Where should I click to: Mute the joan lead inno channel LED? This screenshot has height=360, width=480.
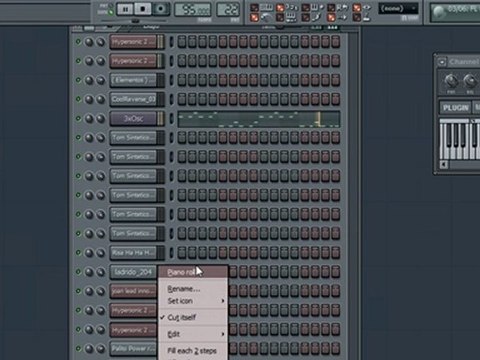pos(78,291)
